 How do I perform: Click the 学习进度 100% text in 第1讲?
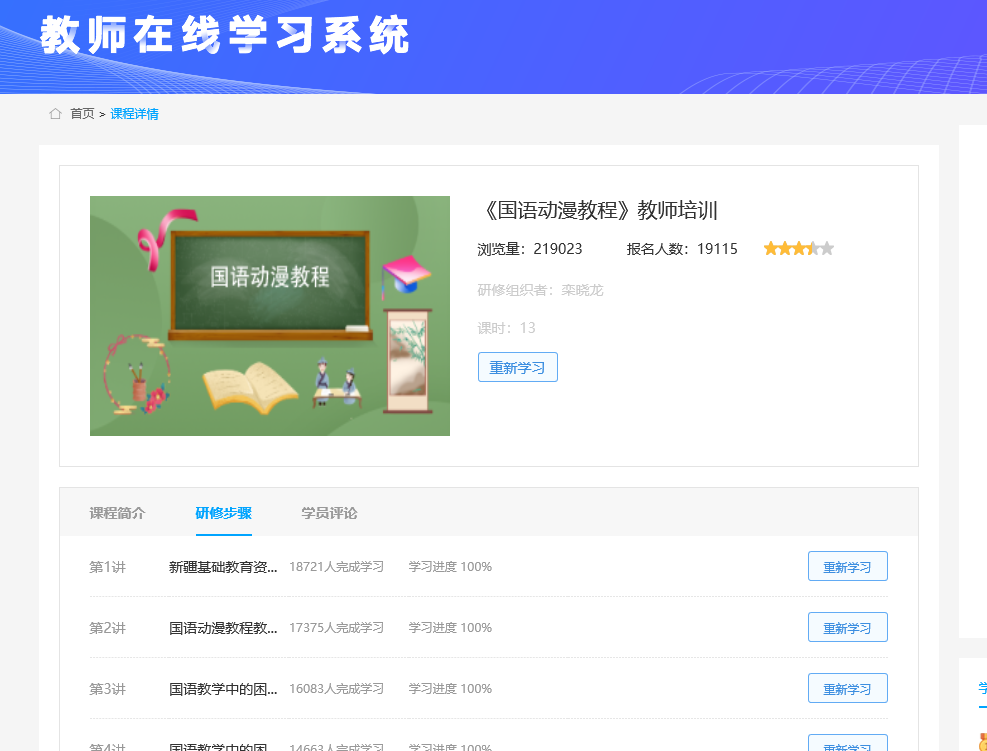tap(450, 567)
